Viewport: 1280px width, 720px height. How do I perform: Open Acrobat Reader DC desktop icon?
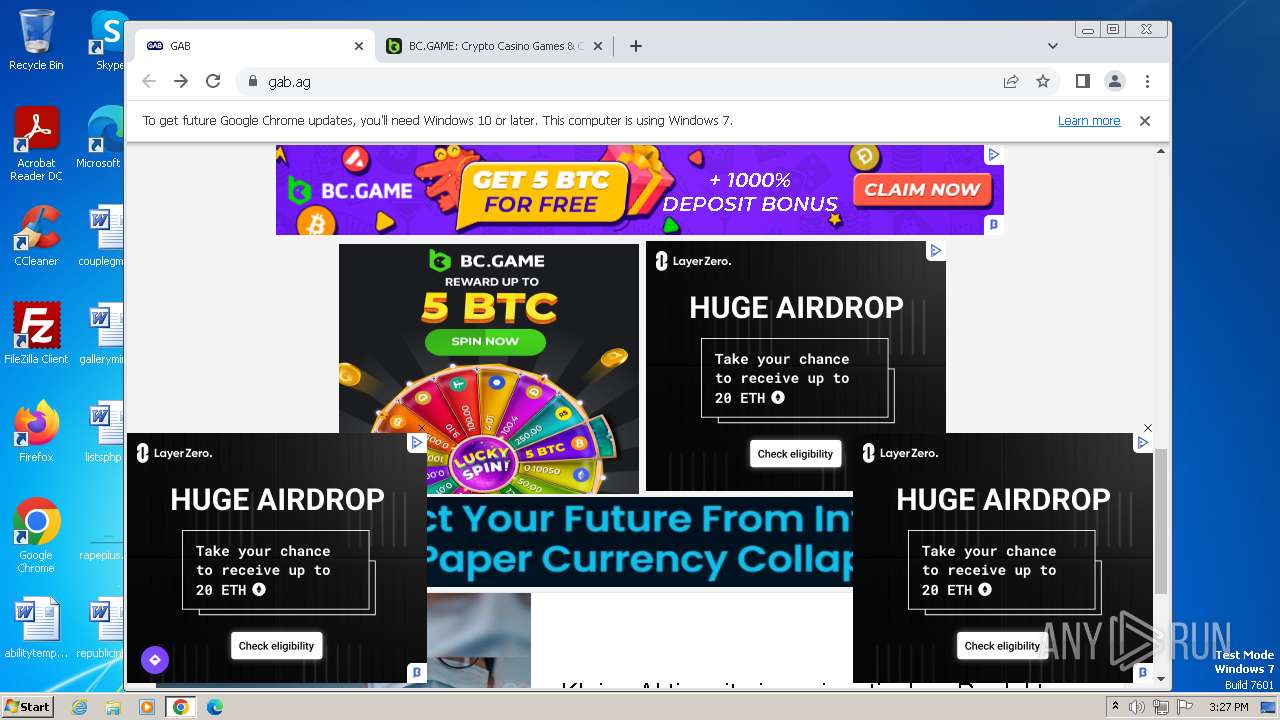36,144
